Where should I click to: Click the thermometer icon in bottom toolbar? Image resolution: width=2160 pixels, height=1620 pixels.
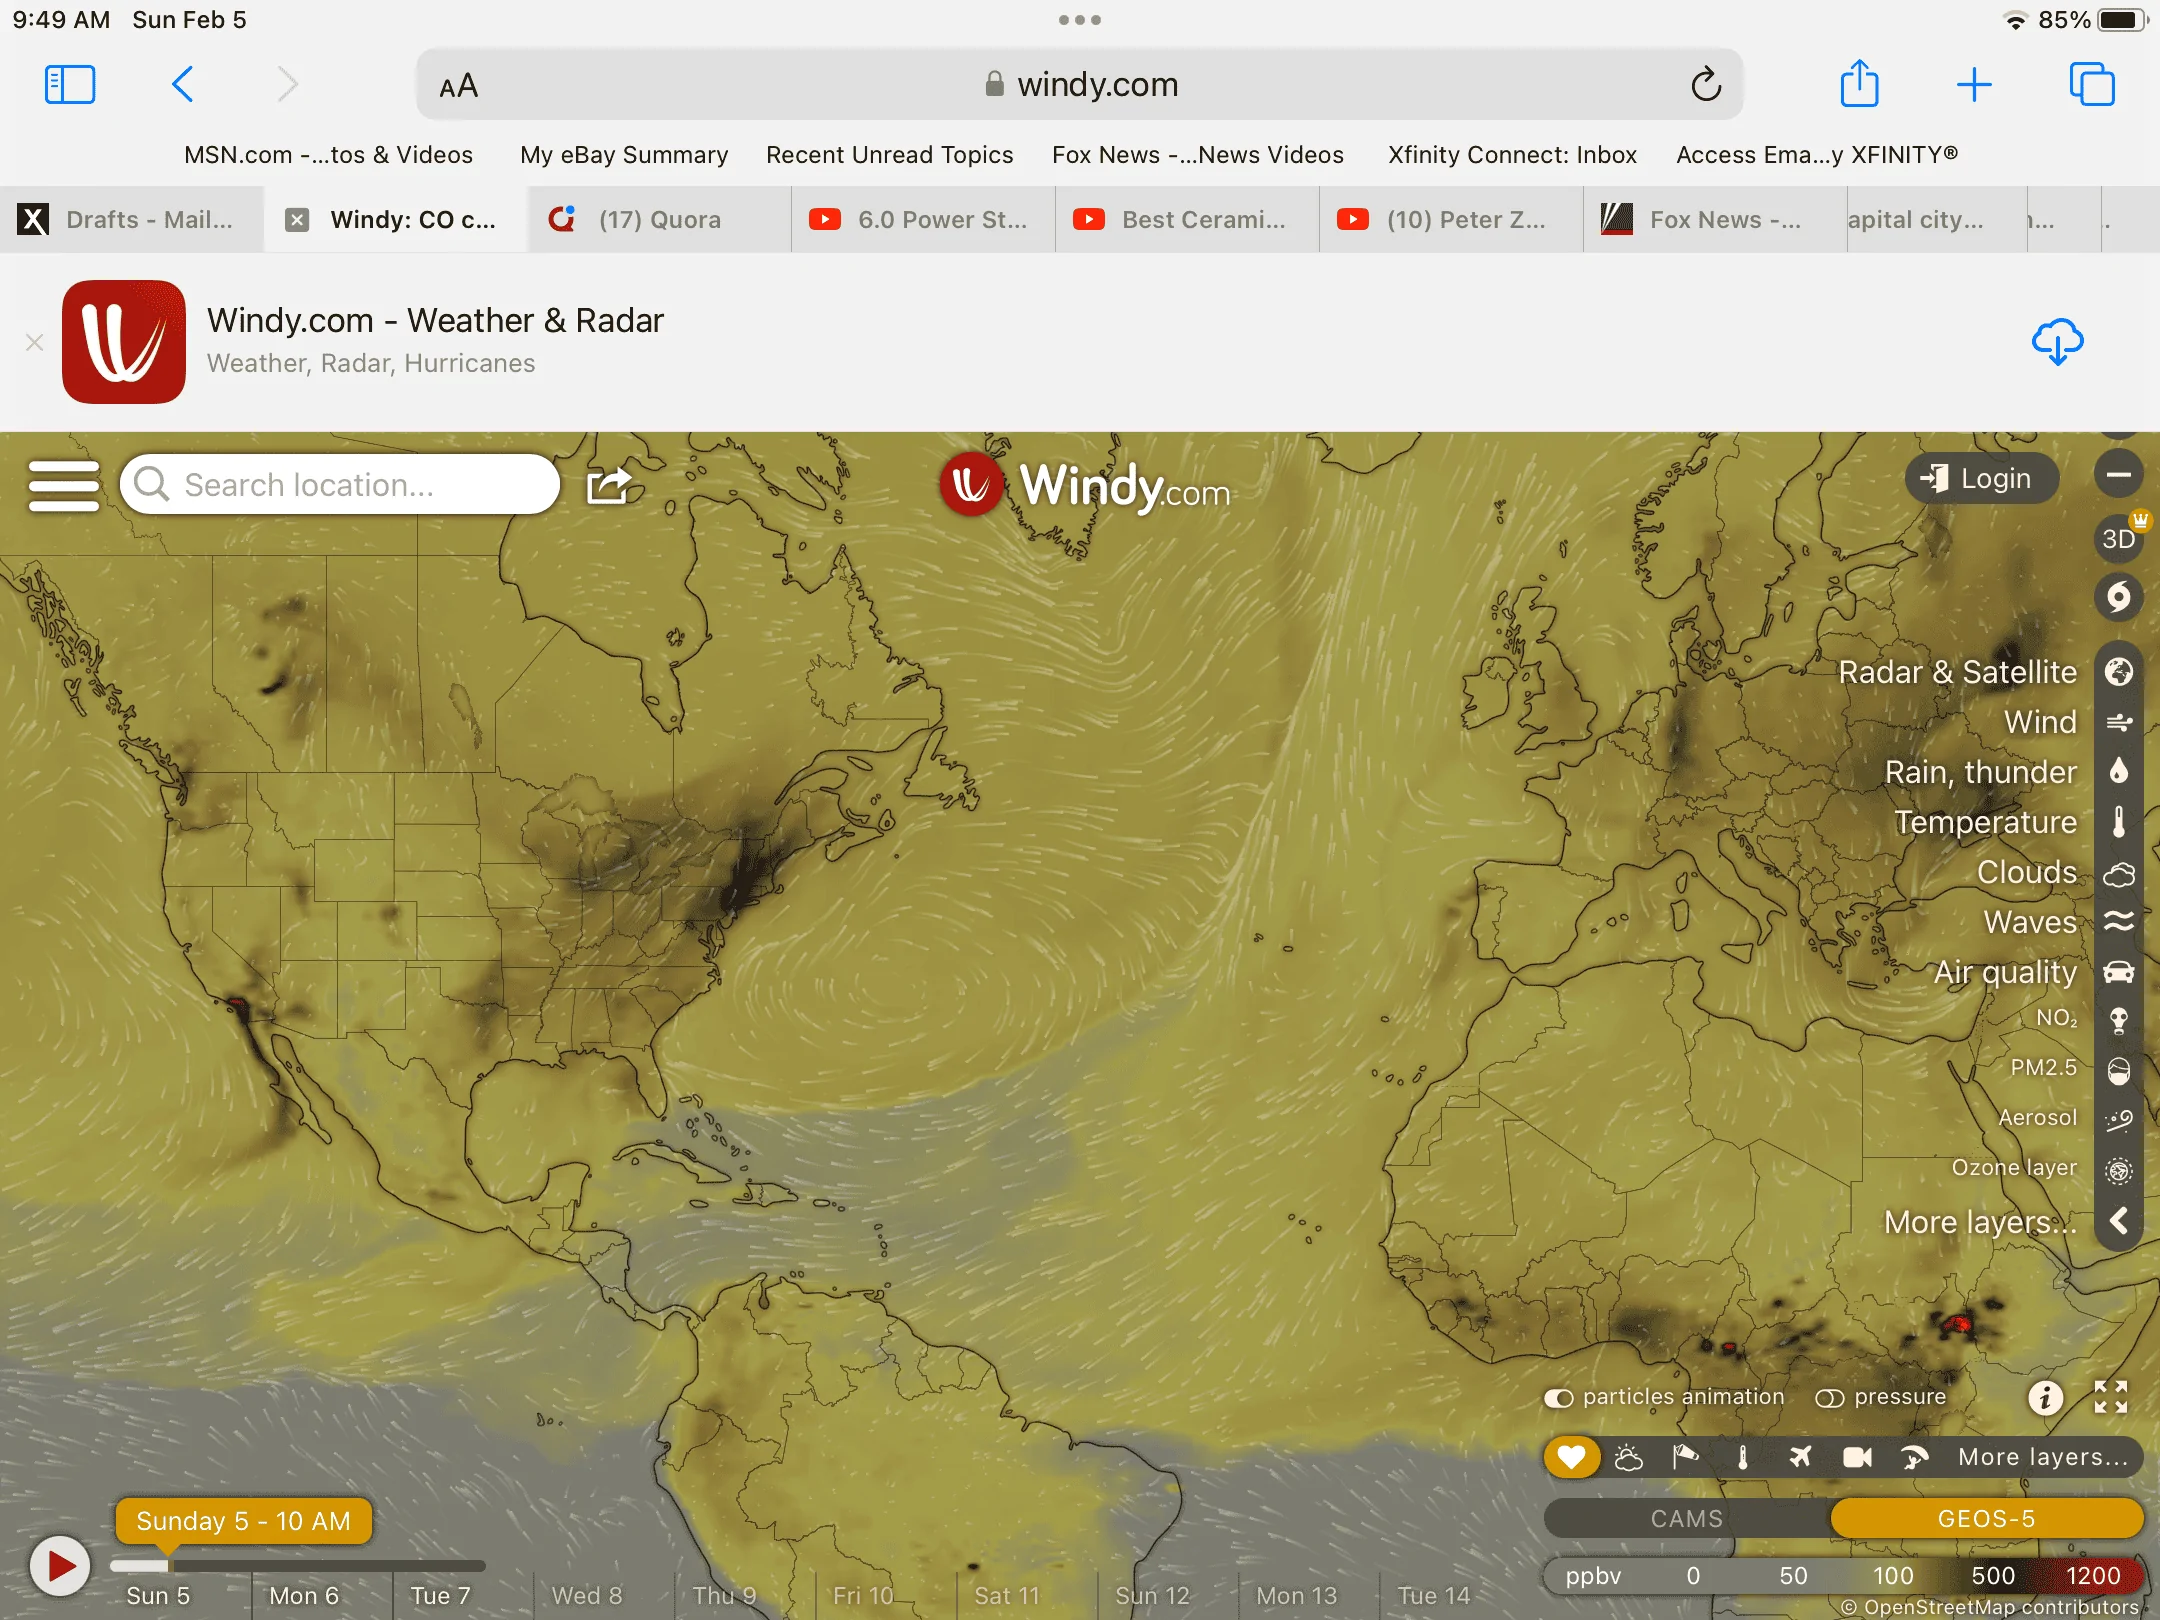click(1743, 1457)
